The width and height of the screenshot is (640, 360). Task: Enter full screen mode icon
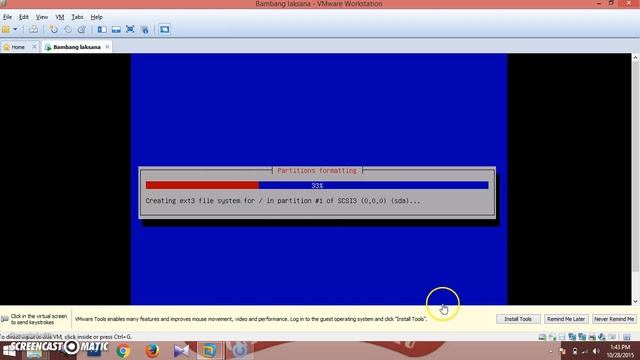(130, 29)
